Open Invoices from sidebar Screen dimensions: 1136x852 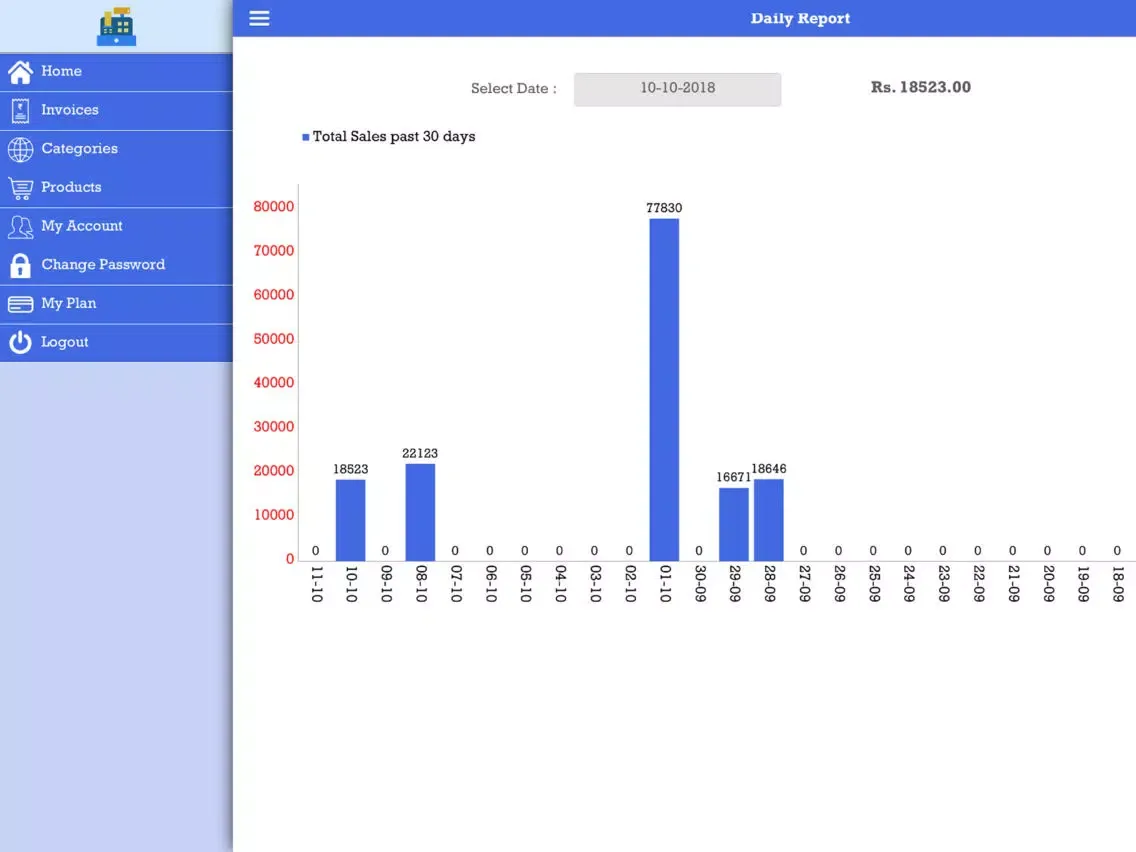point(116,110)
